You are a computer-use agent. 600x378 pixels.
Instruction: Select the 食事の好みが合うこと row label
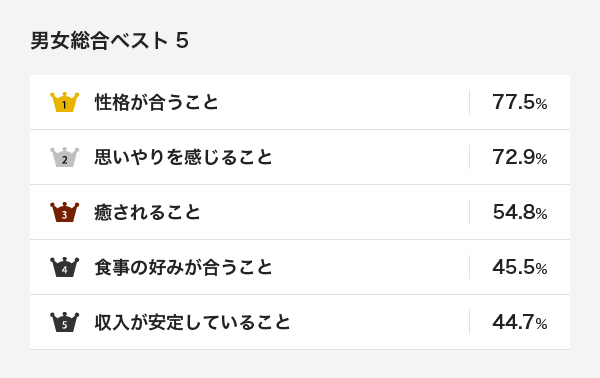coord(183,267)
